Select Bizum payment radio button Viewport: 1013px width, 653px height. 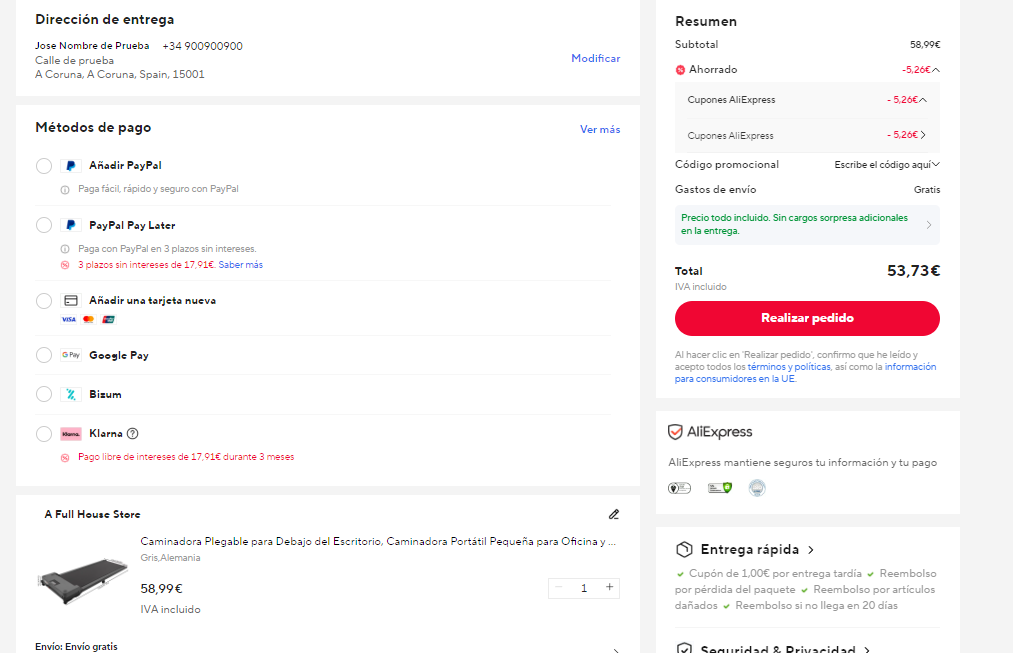pyautogui.click(x=44, y=394)
